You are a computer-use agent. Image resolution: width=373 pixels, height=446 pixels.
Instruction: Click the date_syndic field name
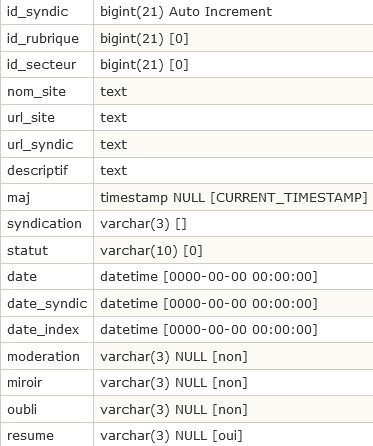click(x=47, y=304)
